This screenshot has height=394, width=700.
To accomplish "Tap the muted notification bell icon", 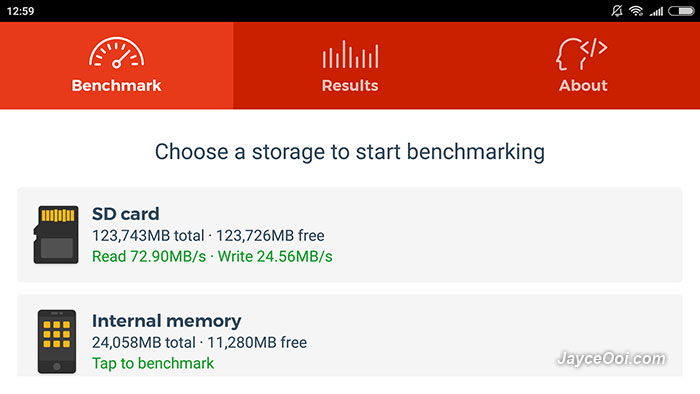I will click(617, 11).
